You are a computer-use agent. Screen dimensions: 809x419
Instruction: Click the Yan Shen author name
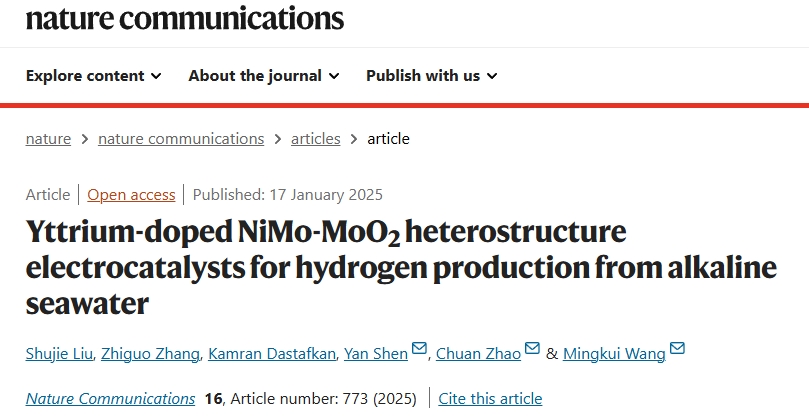376,354
